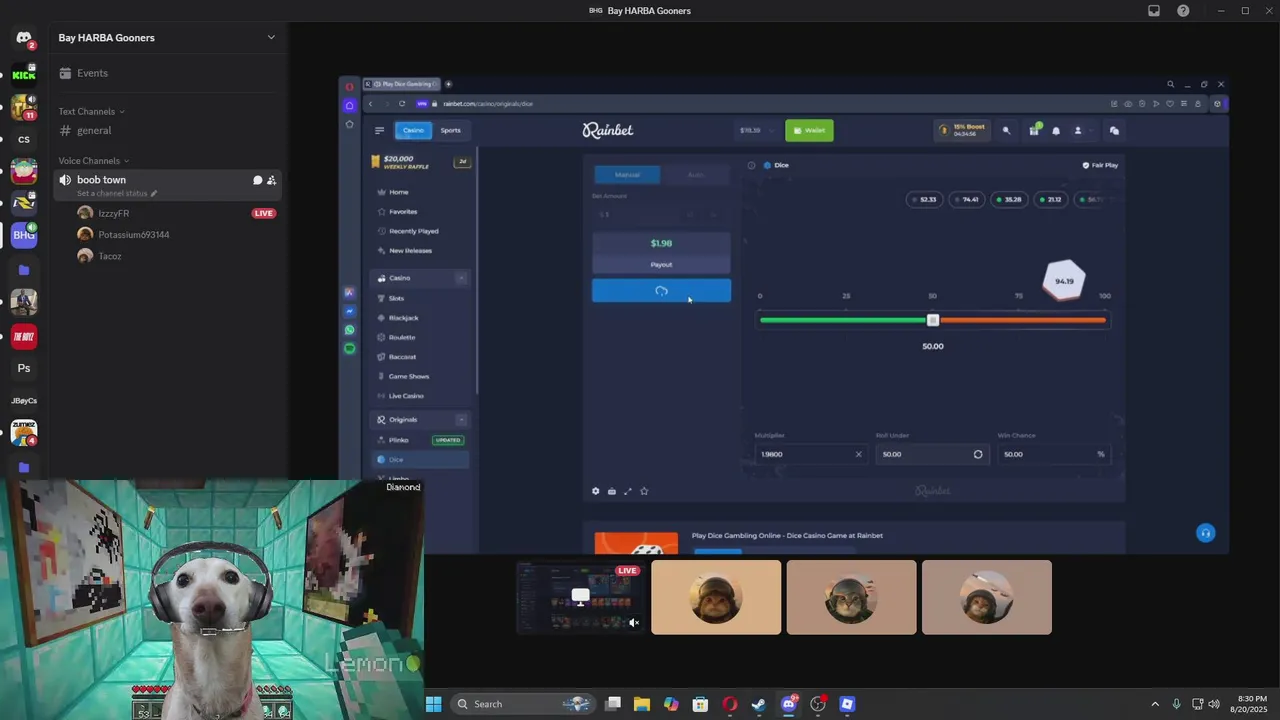
Task: Open File Explorer from taskbar
Action: [642, 704]
